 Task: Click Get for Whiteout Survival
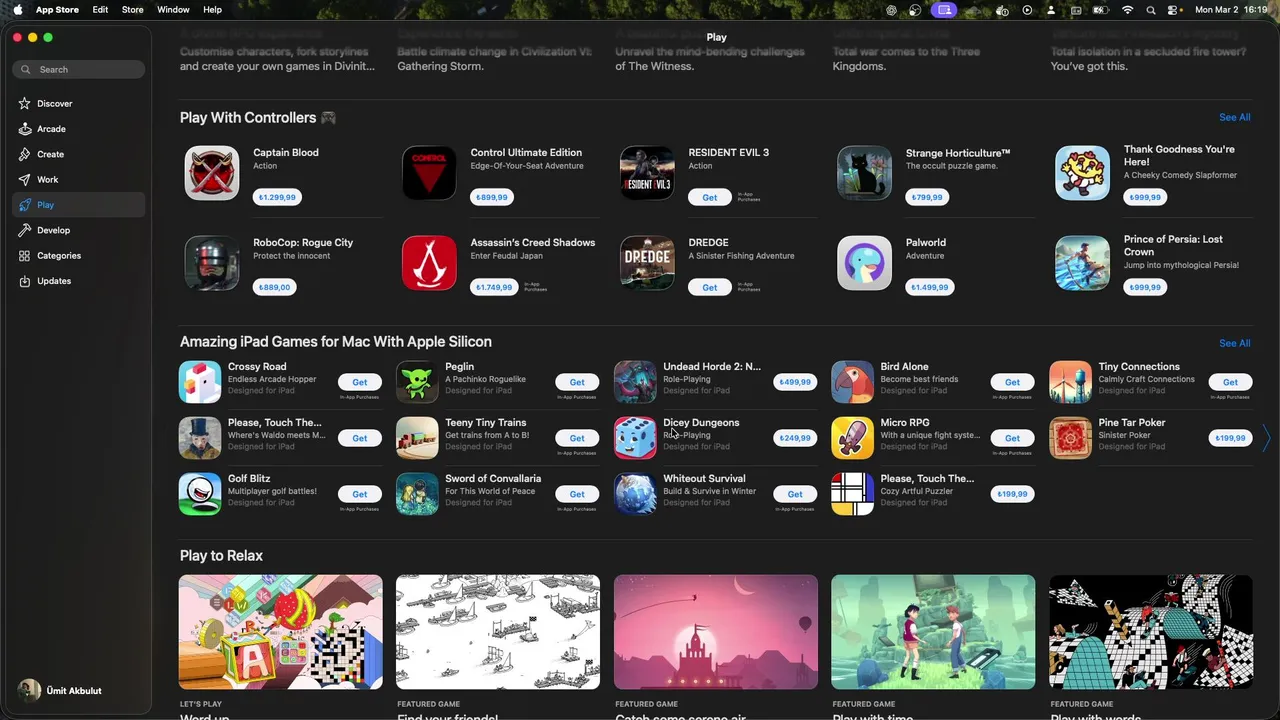coord(795,494)
